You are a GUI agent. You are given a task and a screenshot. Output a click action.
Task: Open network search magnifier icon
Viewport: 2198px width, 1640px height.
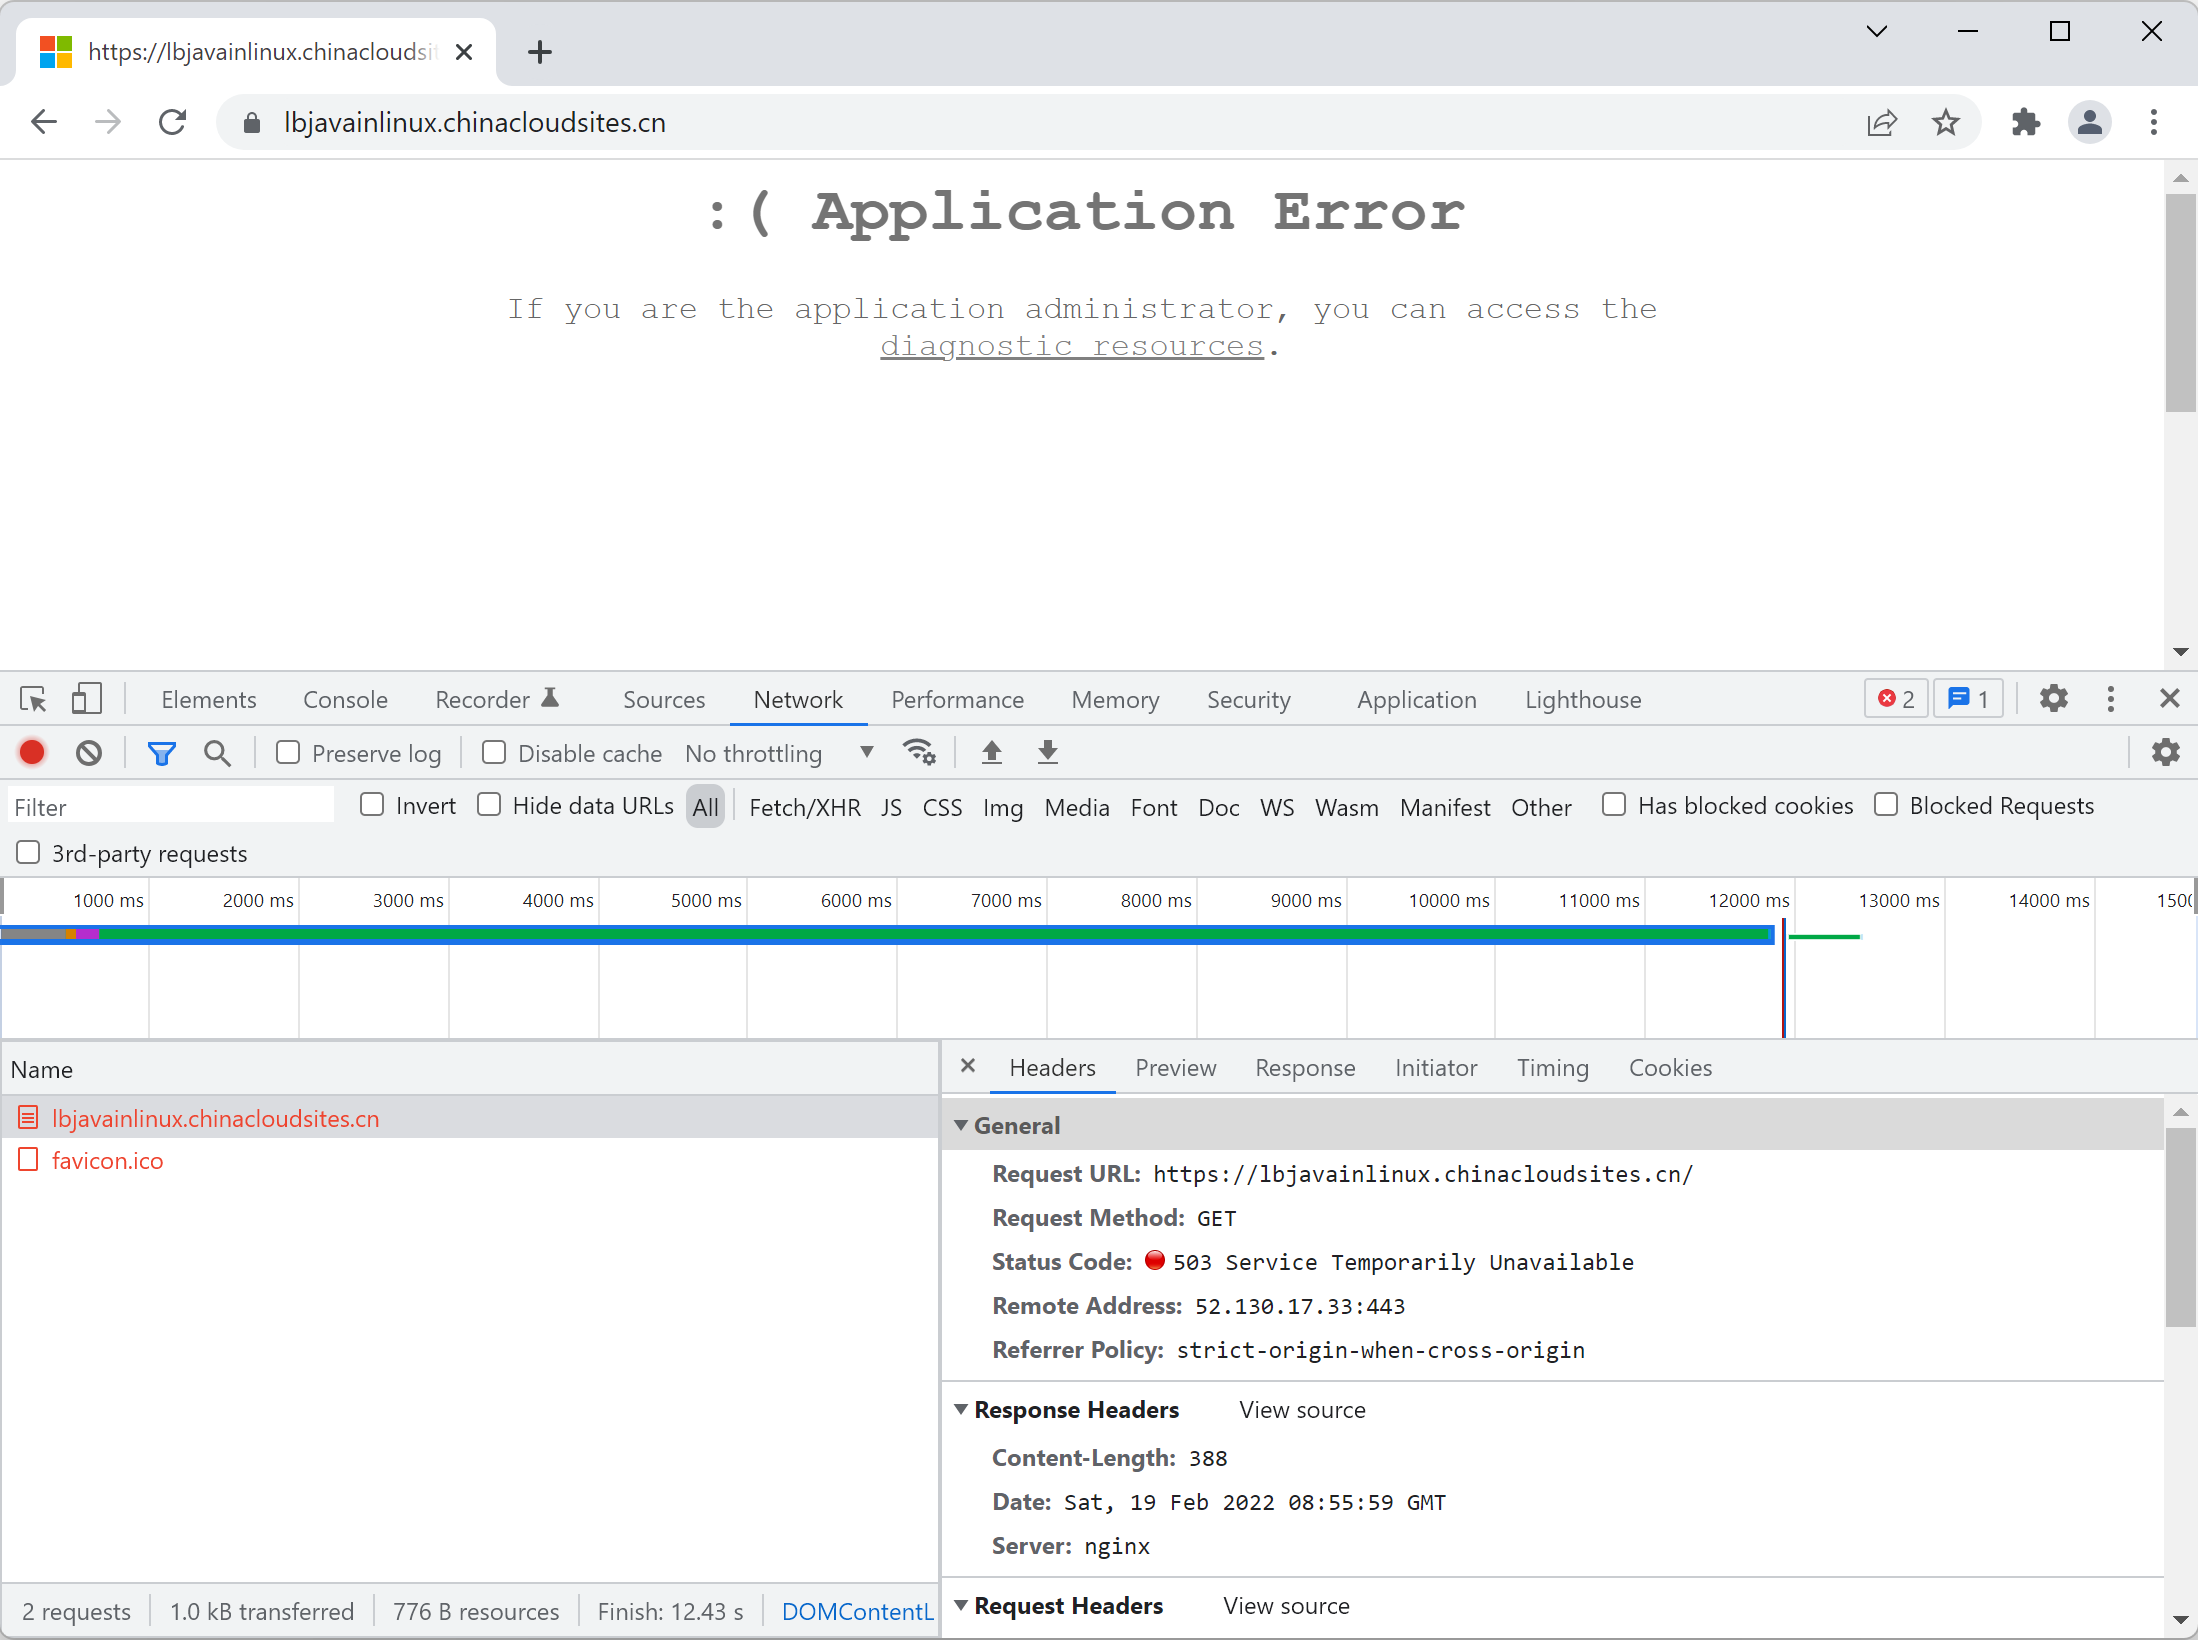[217, 753]
